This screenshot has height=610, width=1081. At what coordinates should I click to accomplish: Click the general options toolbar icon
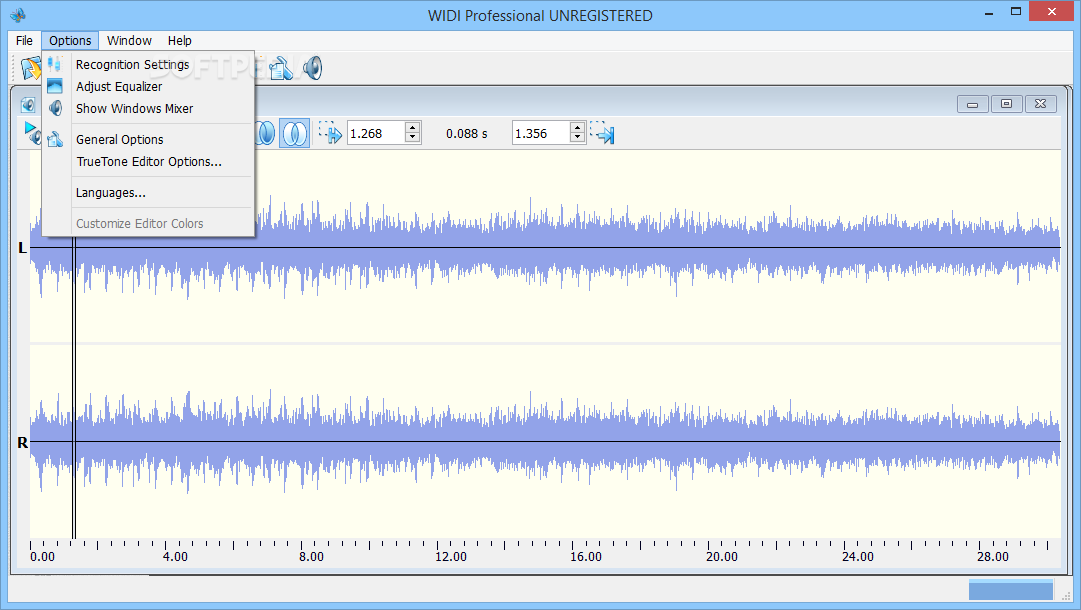click(282, 68)
